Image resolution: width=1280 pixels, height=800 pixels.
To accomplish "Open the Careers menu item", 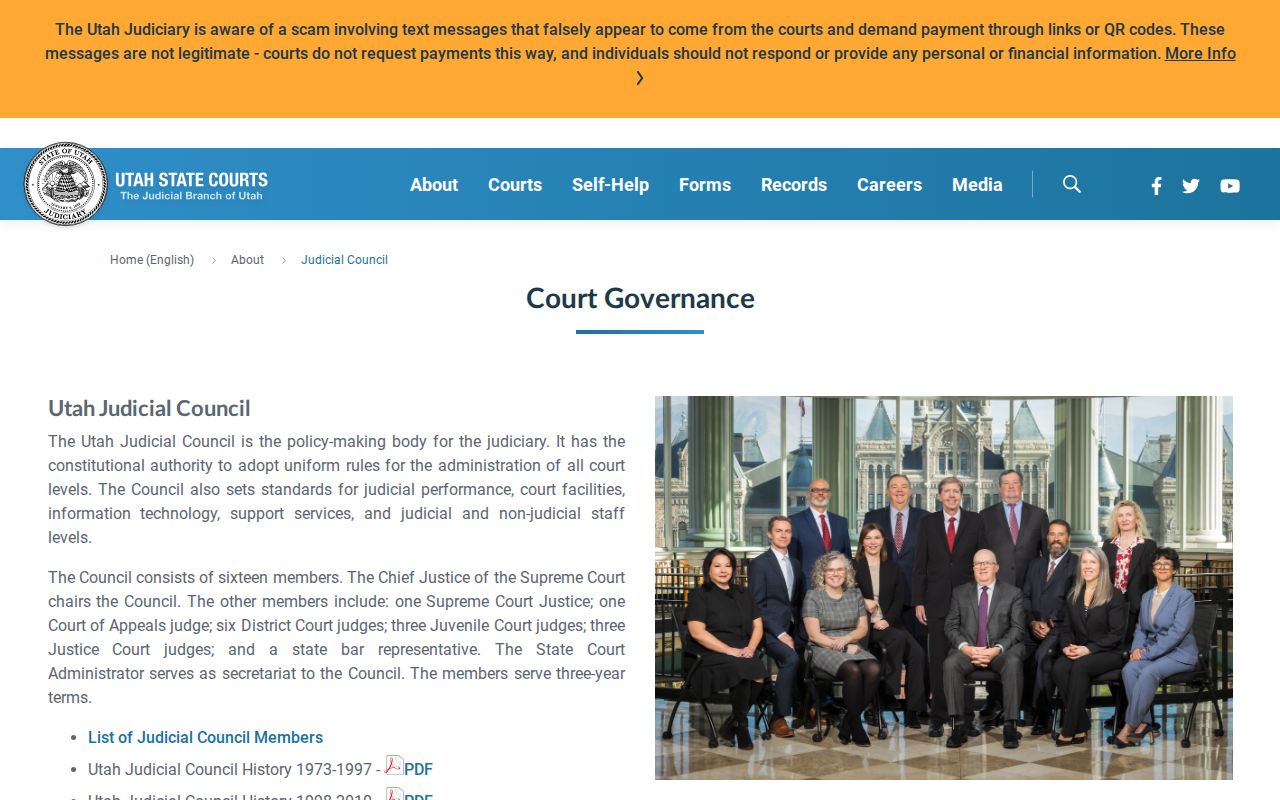I will pyautogui.click(x=889, y=185).
